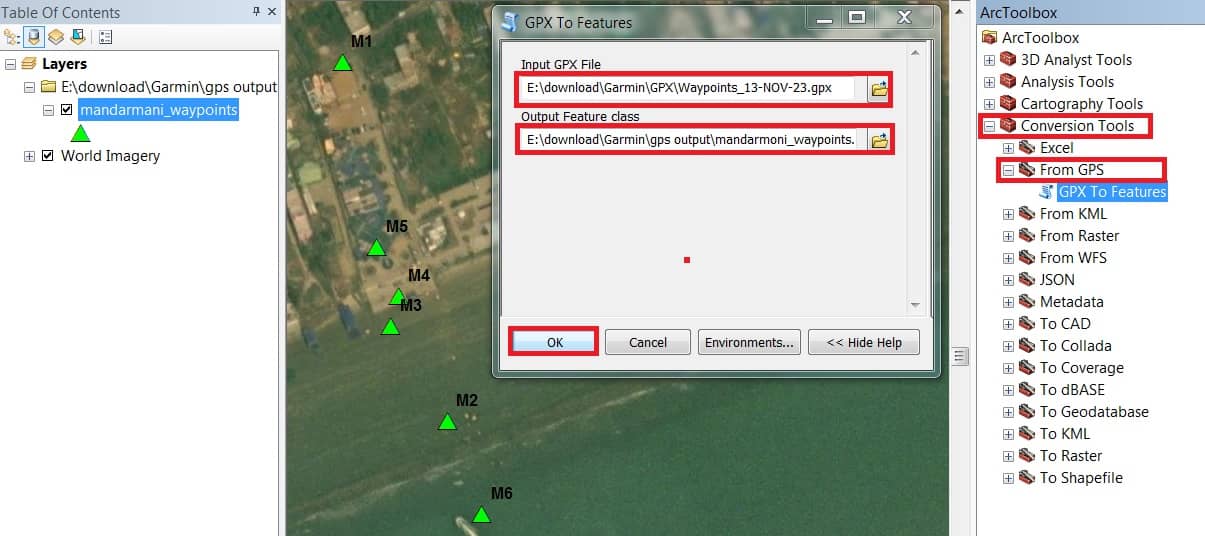Expand Analysis Tools toolbox
The width and height of the screenshot is (1205, 536).
pyautogui.click(x=990, y=82)
